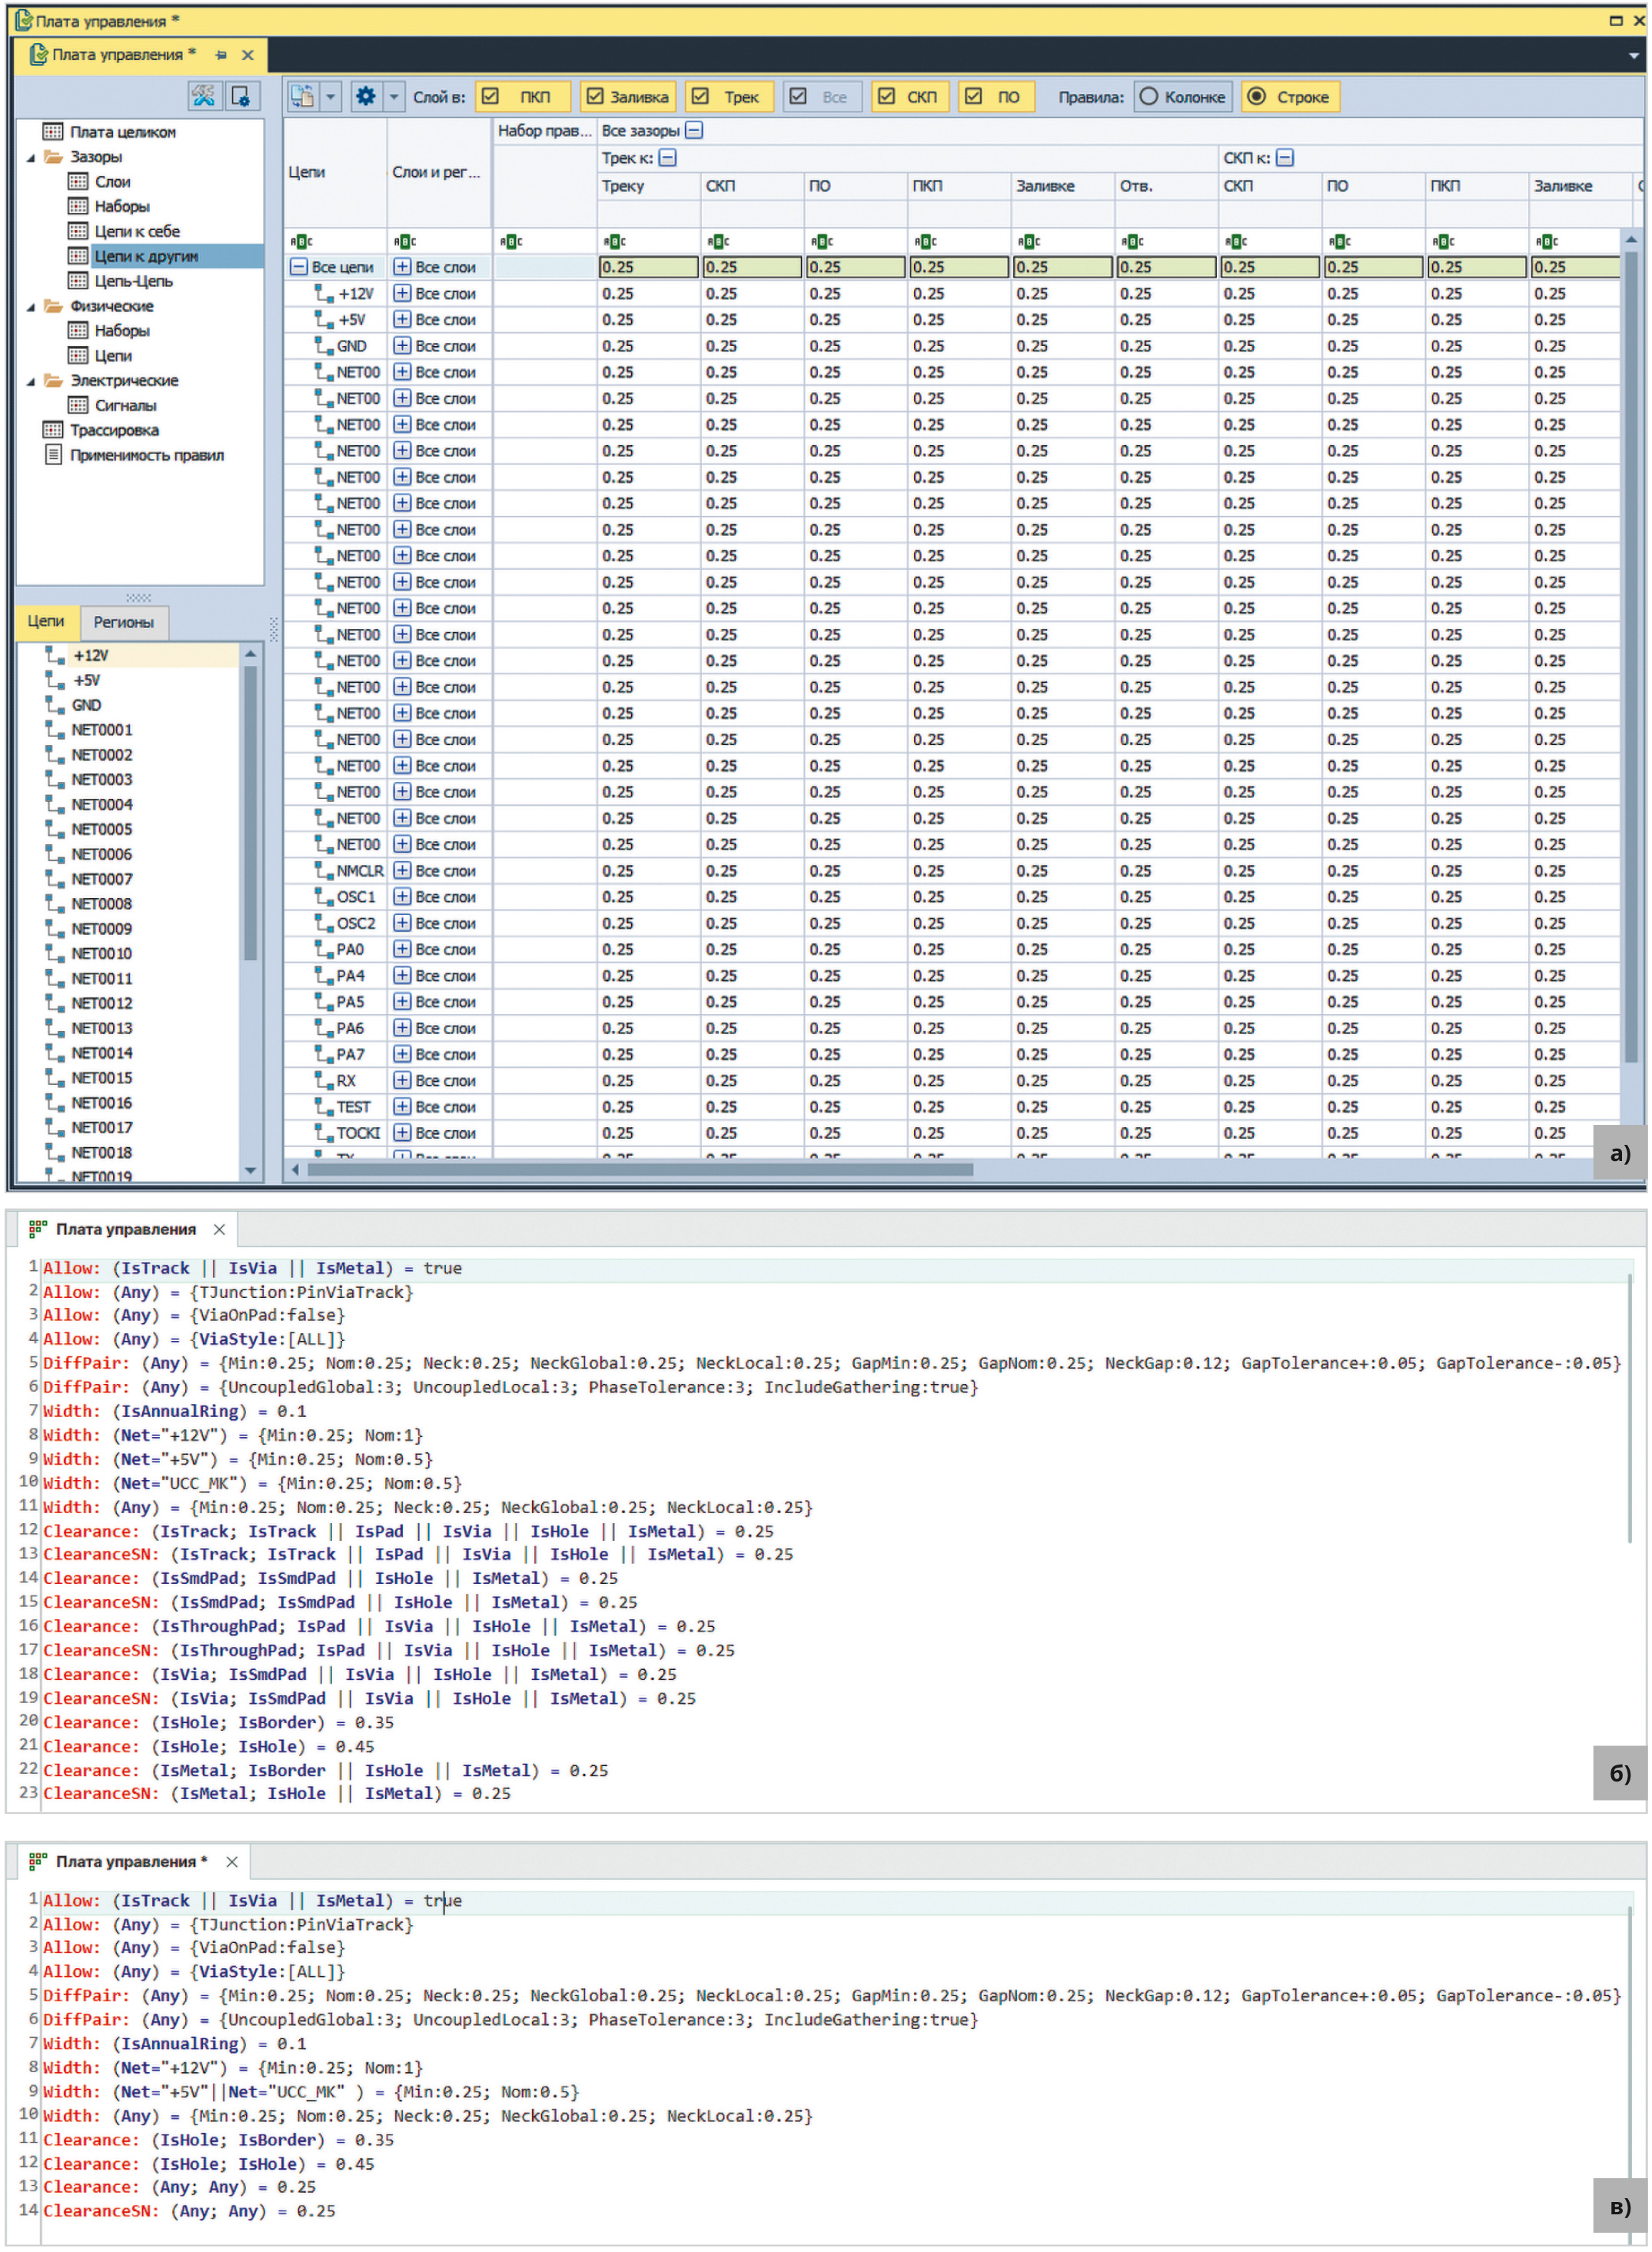The width and height of the screenshot is (1652, 2252).
Task: Pin the Плата управления tab
Action: [x=221, y=55]
